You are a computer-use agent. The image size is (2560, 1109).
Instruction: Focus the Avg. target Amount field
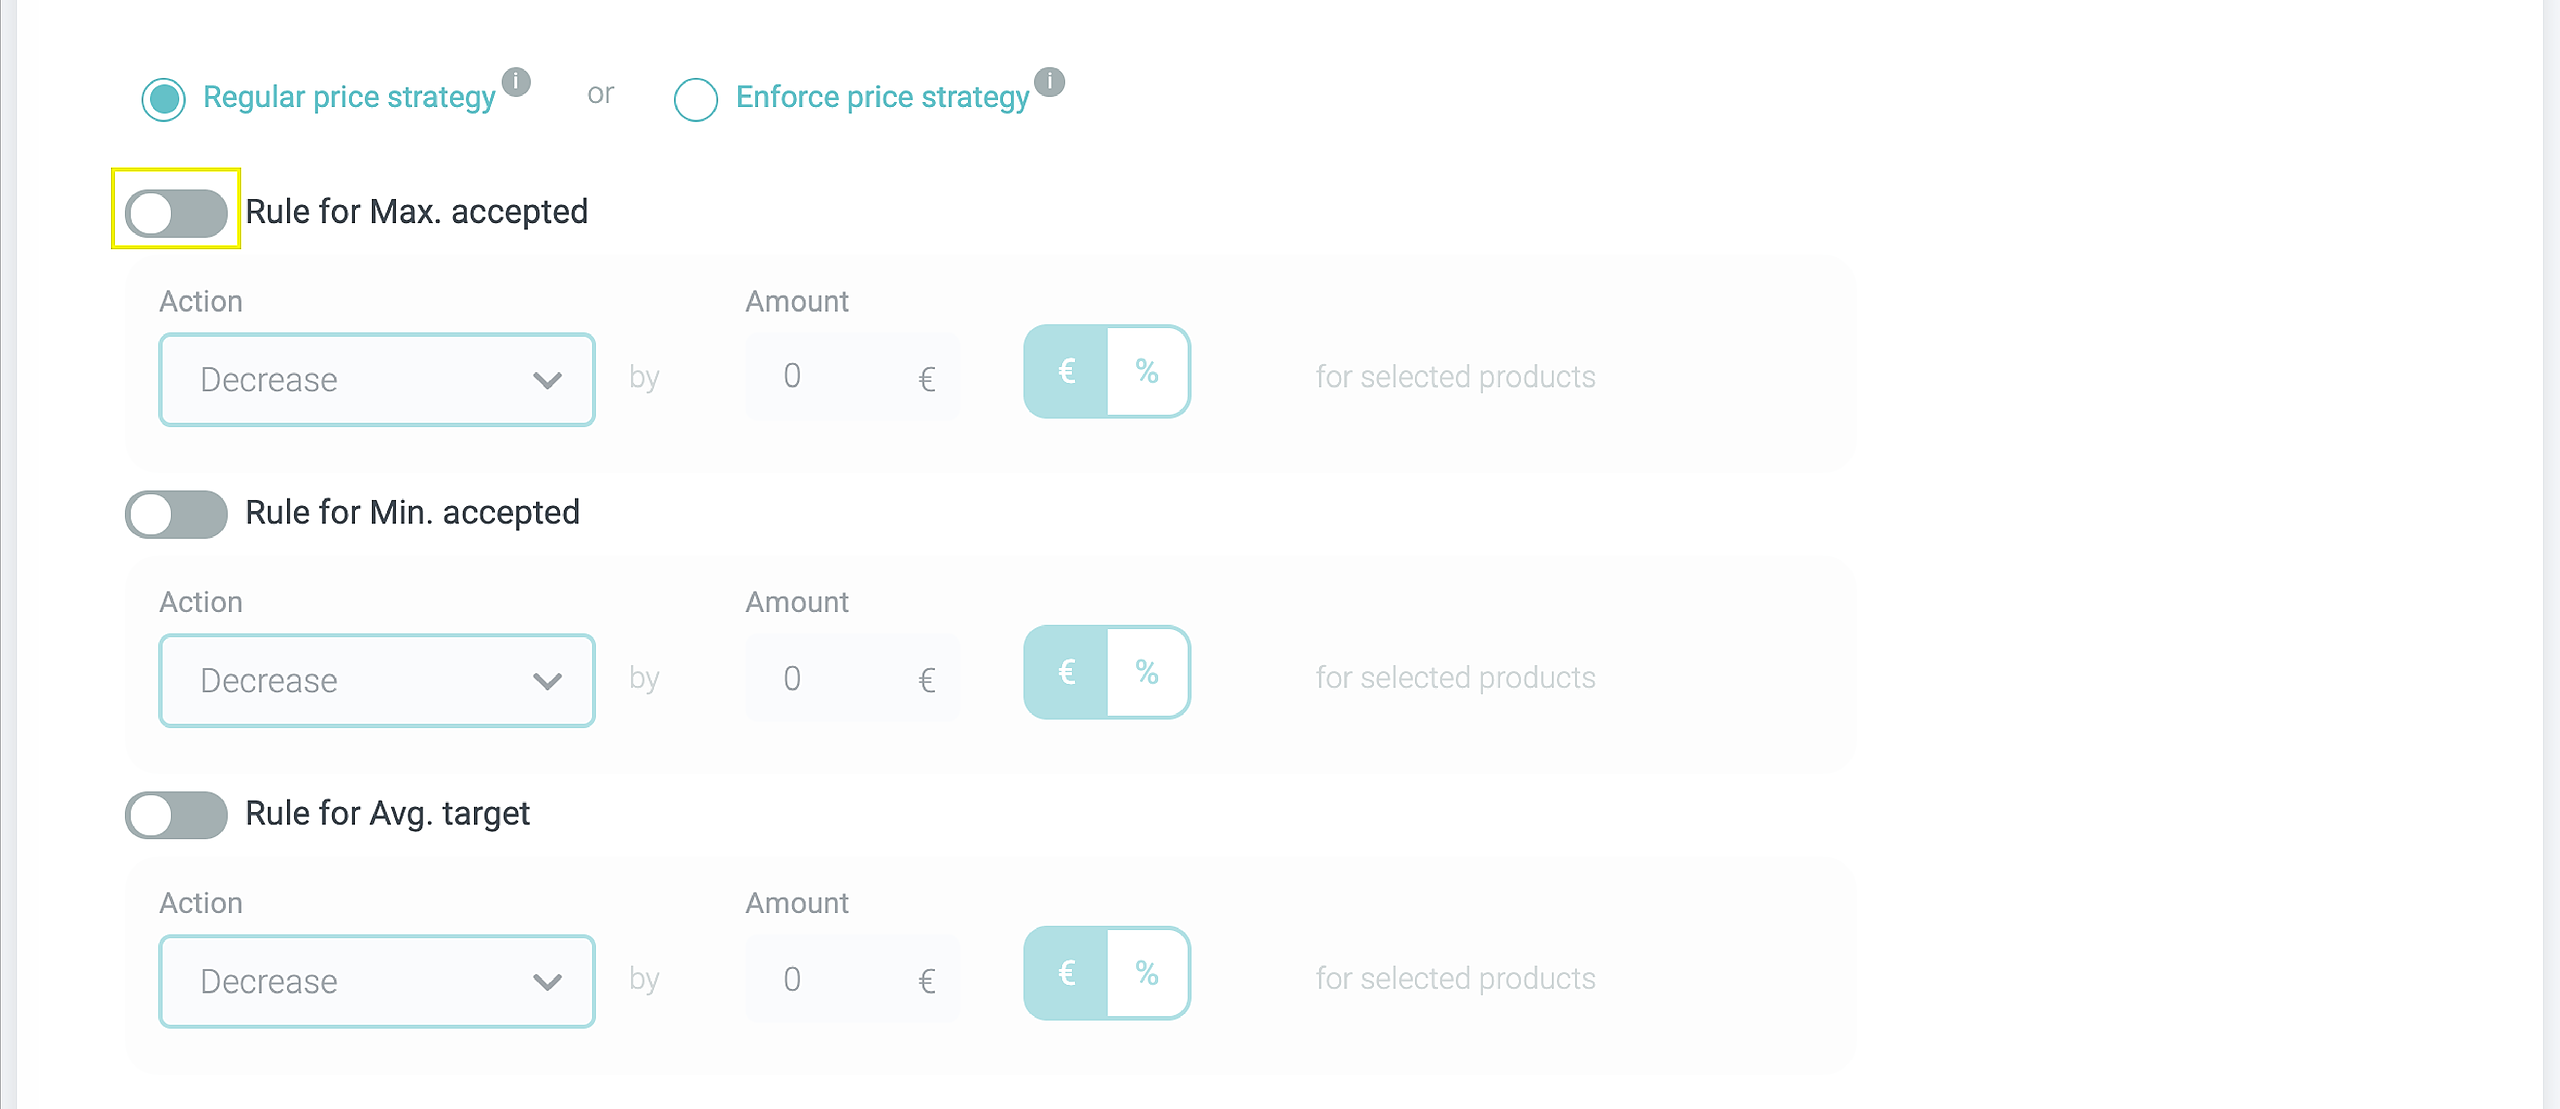[840, 980]
